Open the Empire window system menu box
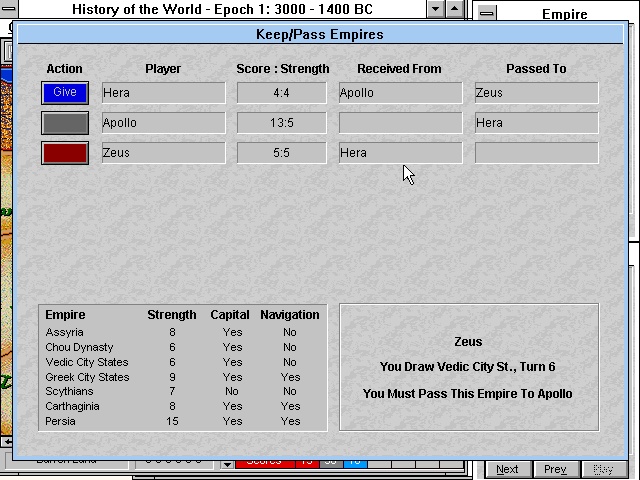This screenshot has height=480, width=640. pos(486,14)
